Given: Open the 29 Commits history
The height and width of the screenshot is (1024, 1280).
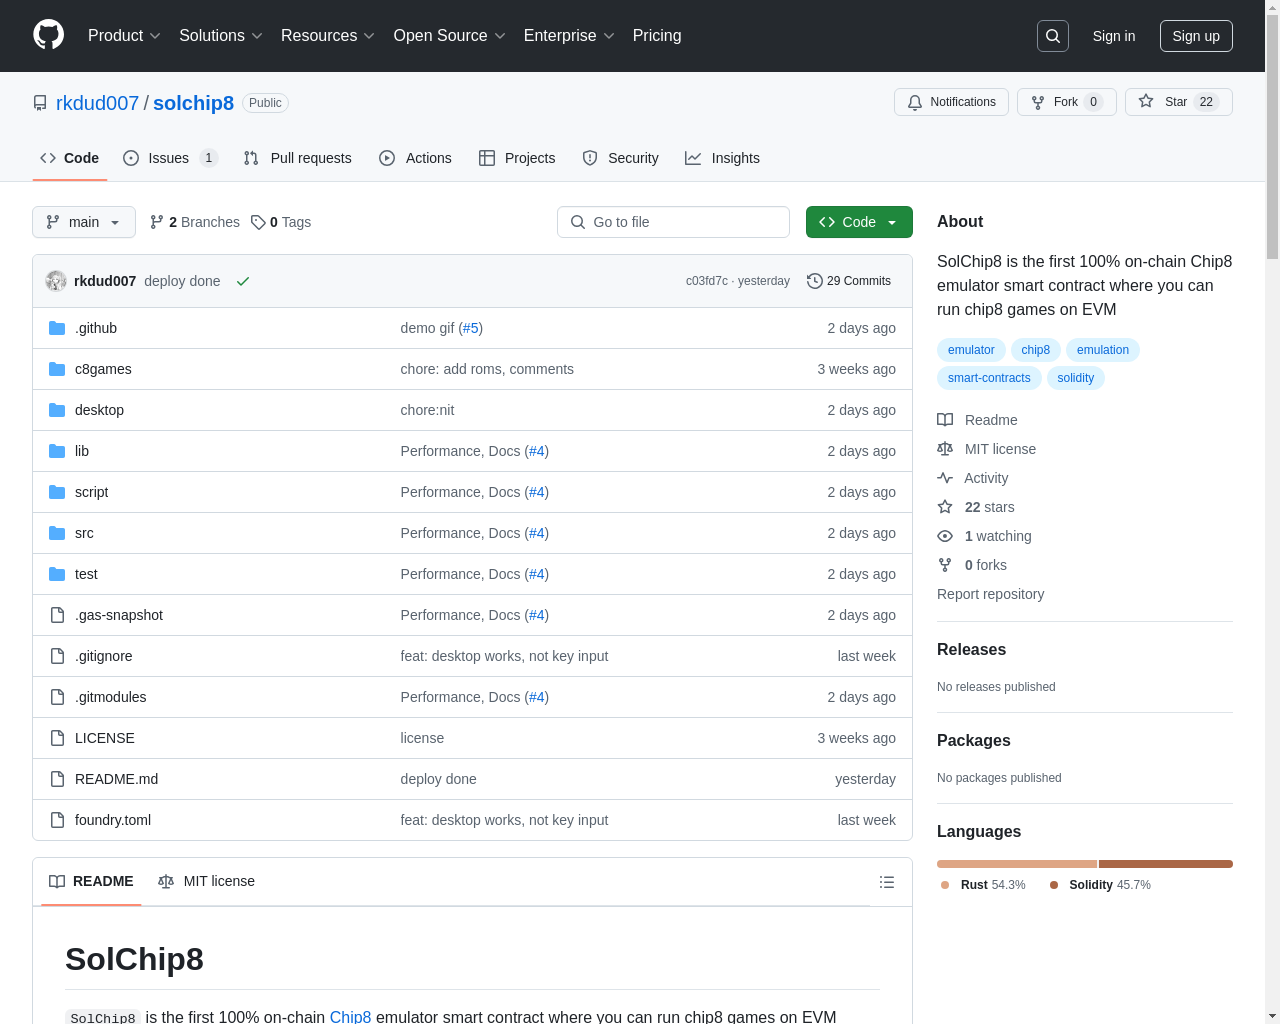Looking at the screenshot, I should point(849,281).
